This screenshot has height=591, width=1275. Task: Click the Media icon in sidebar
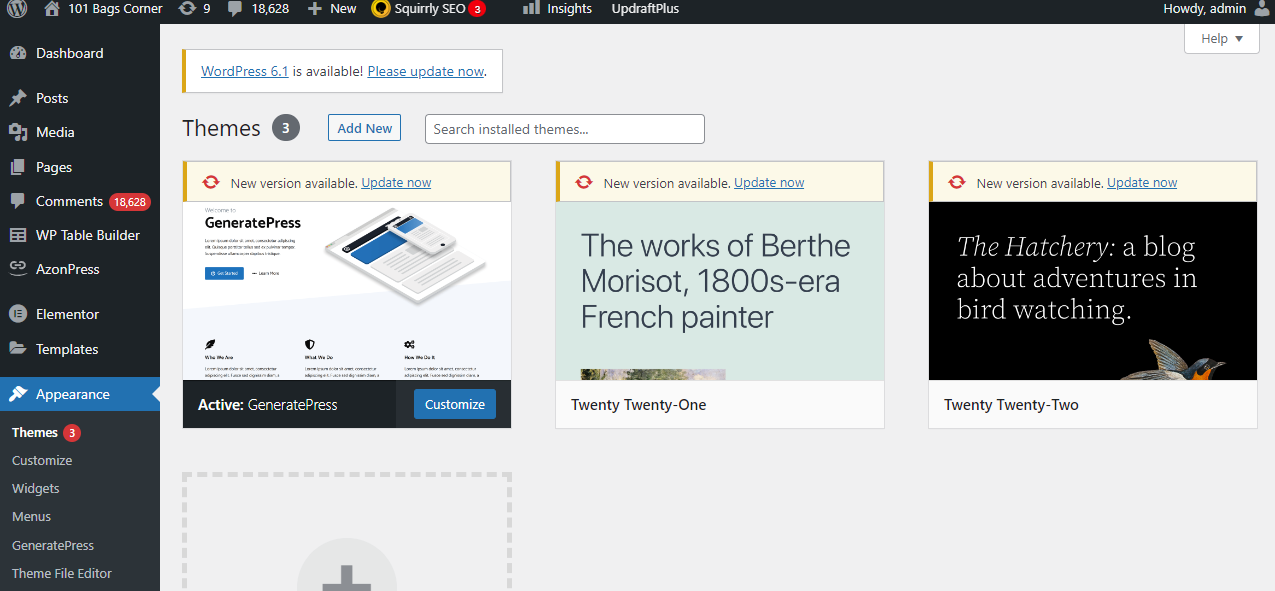pos(18,132)
